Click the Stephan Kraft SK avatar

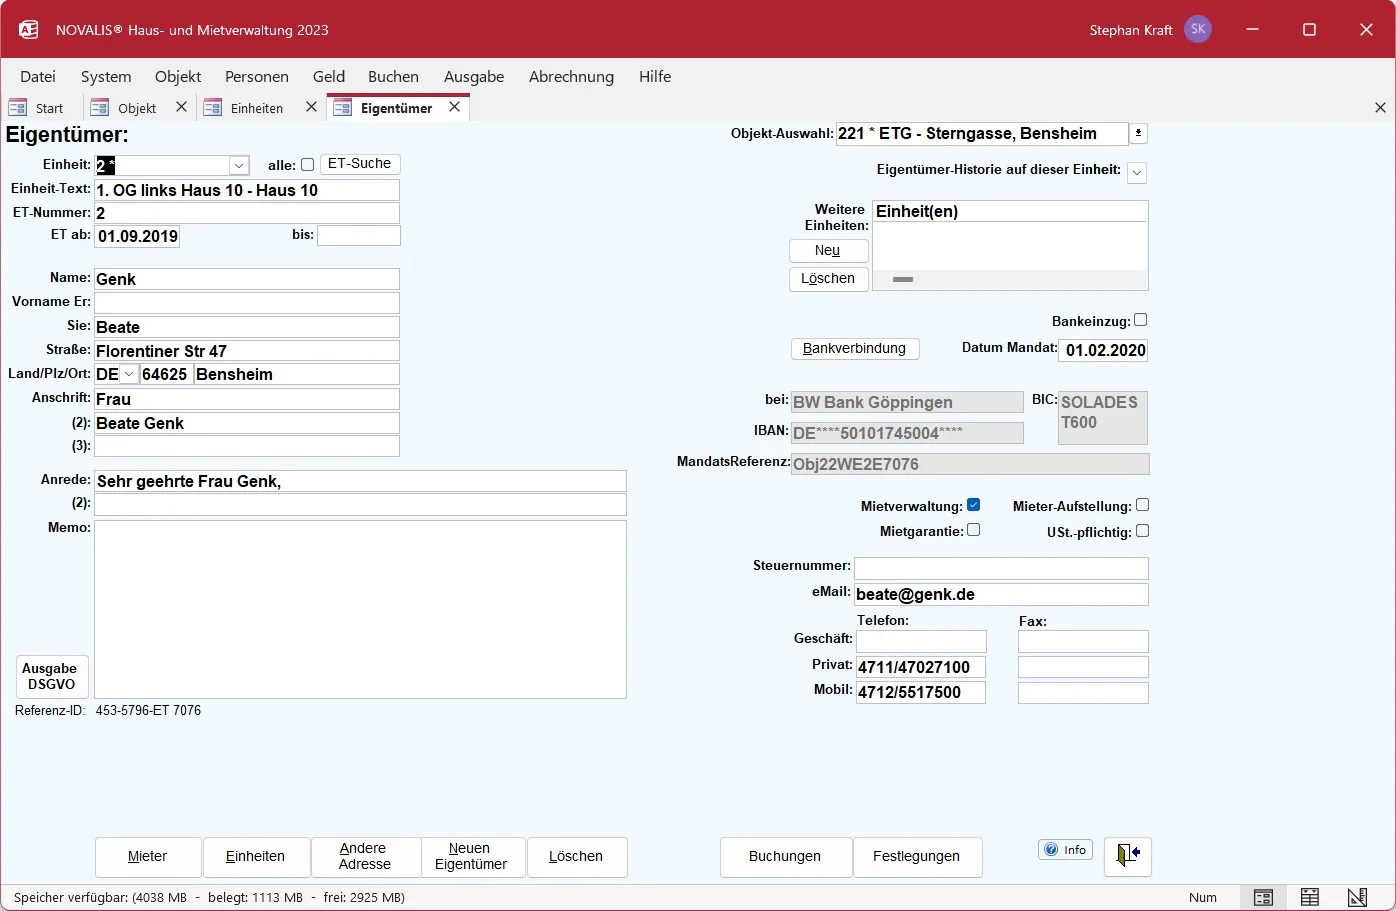tap(1198, 30)
